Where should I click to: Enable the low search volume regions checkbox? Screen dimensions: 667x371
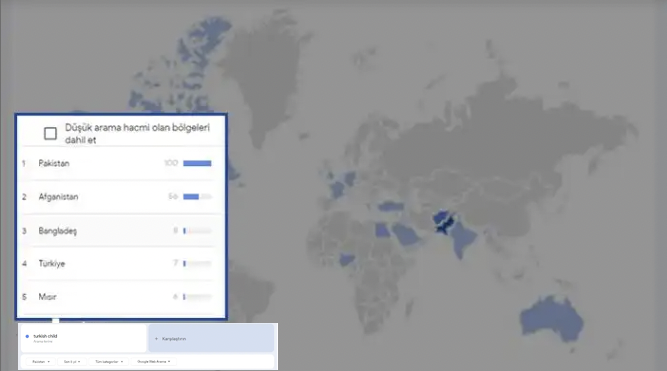pos(50,134)
